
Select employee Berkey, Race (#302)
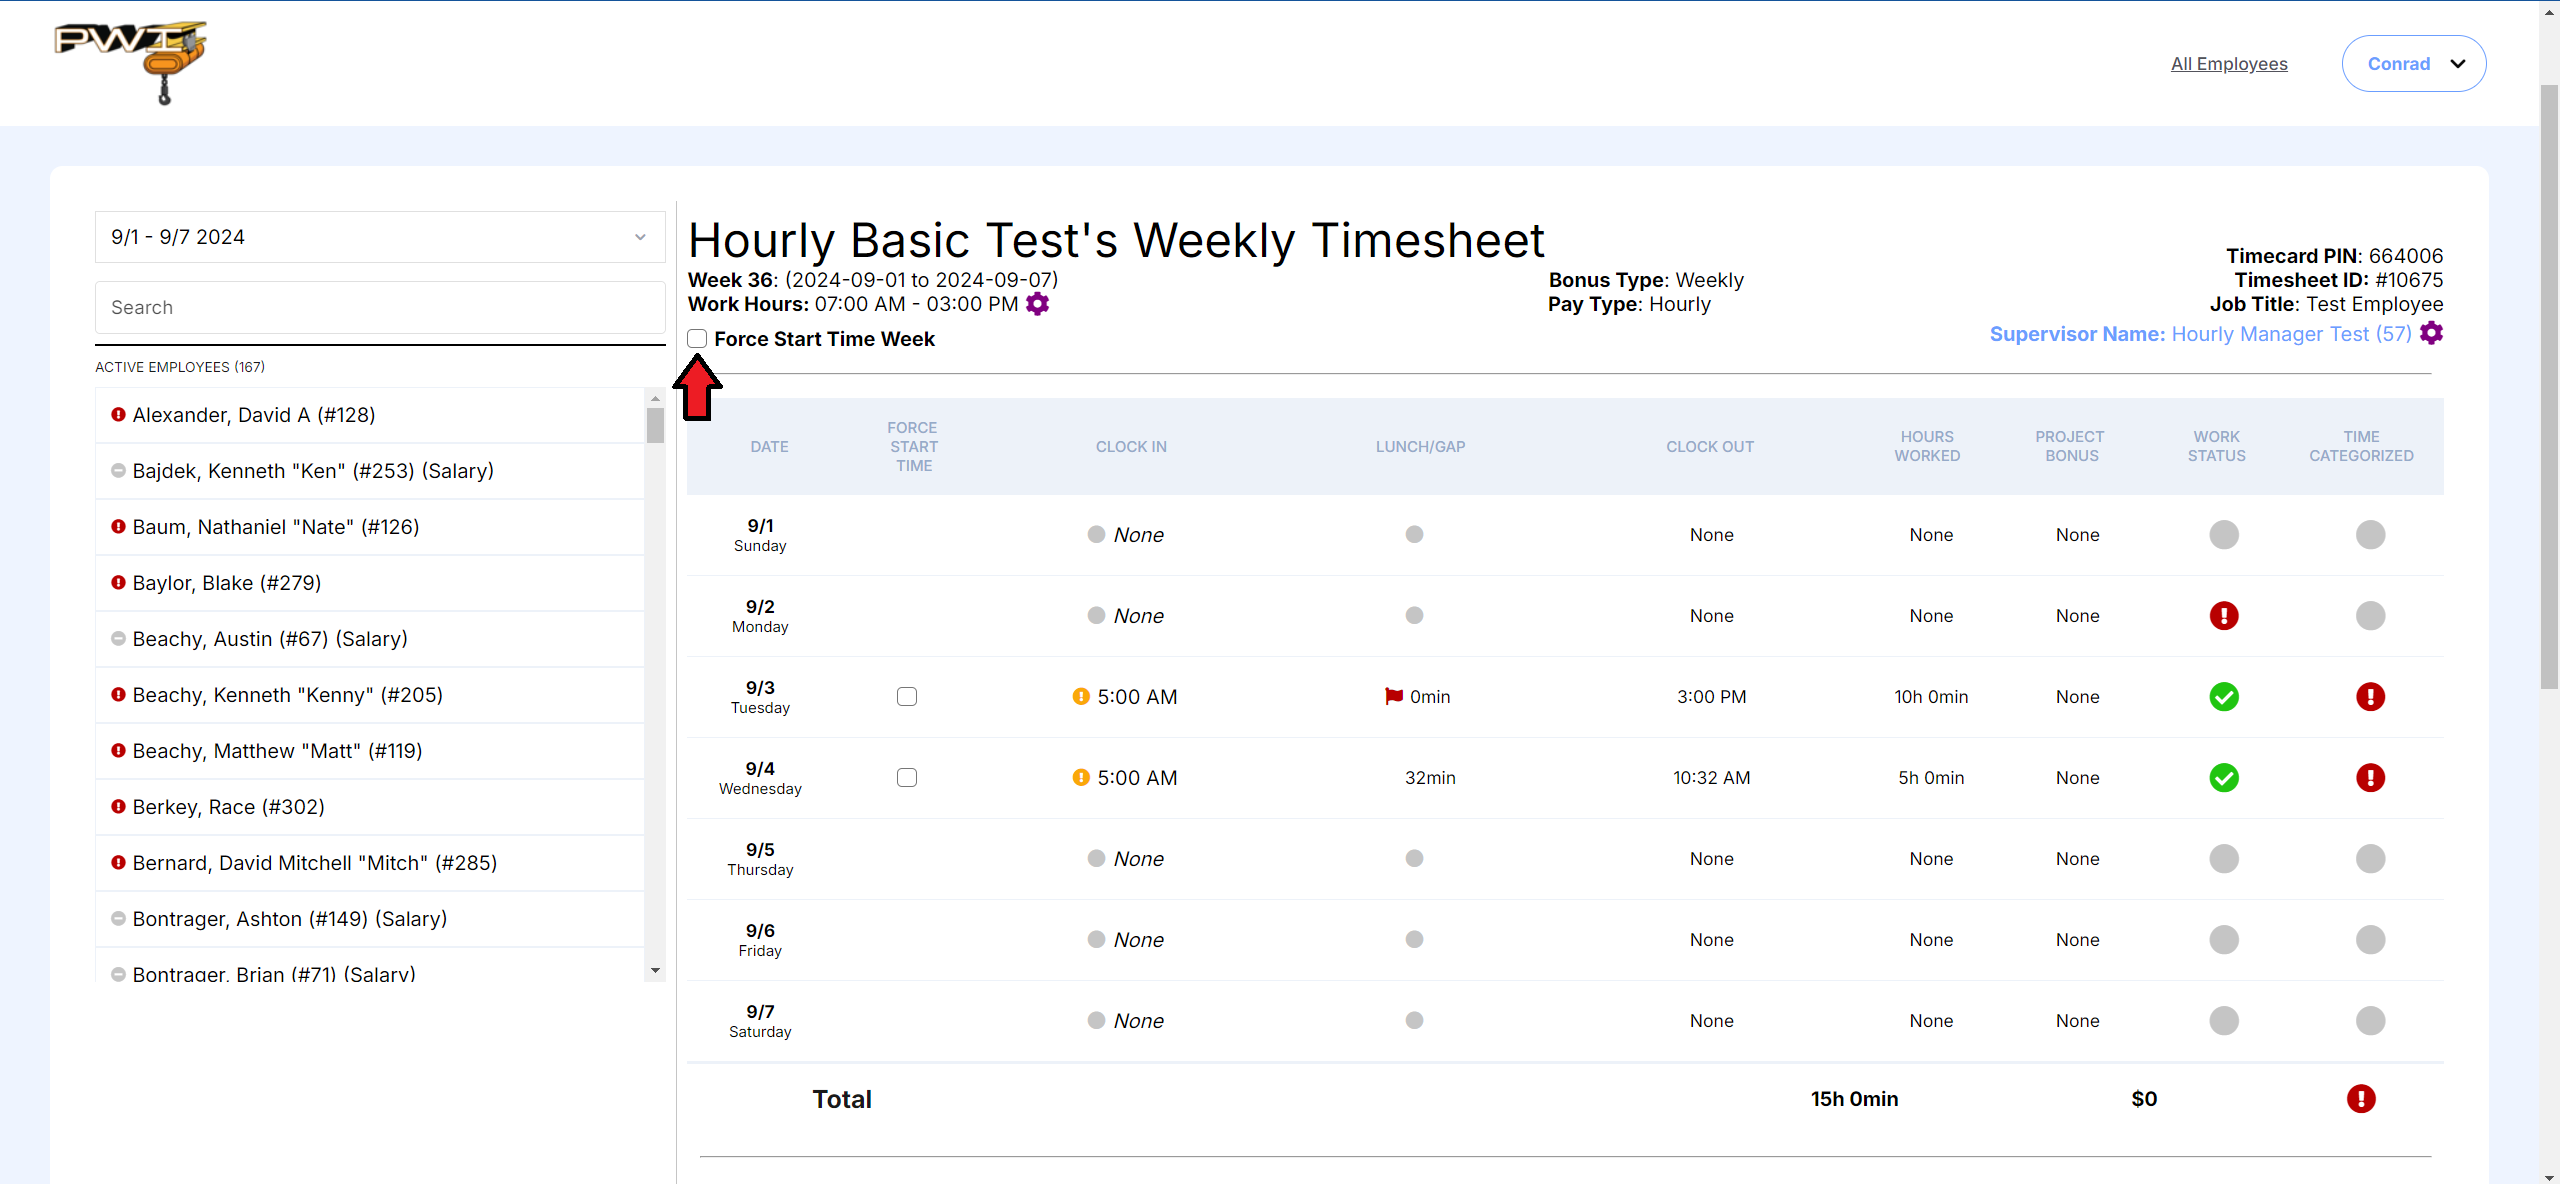[x=228, y=807]
